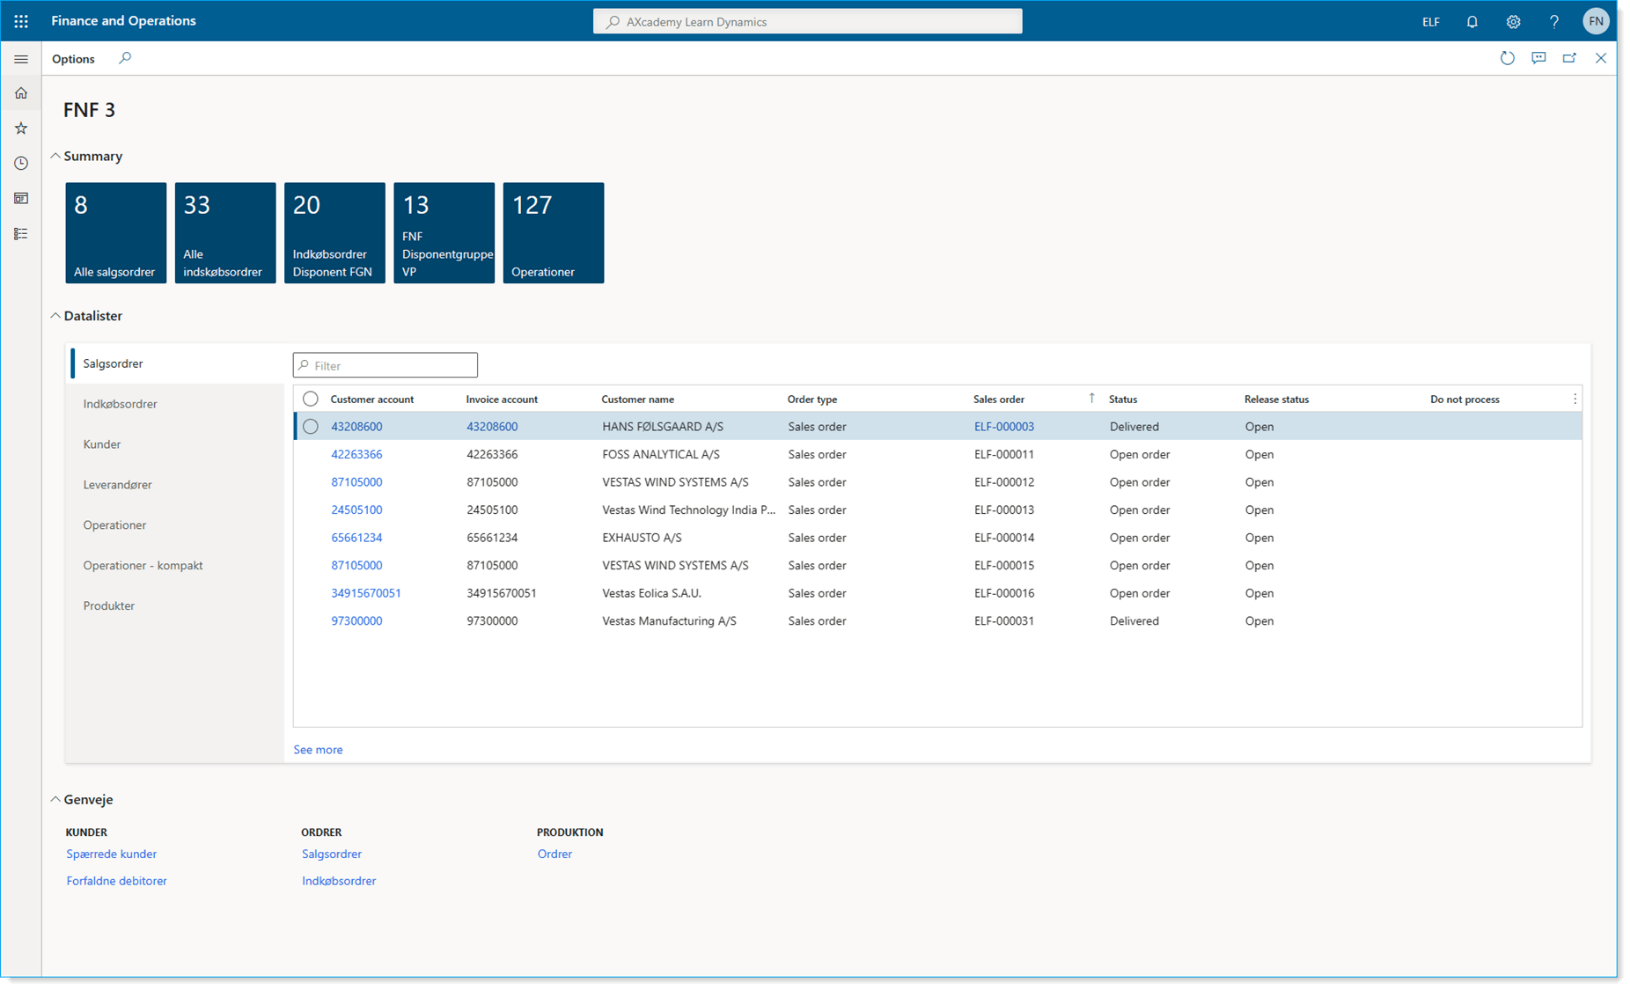This screenshot has width=1630, height=990.
Task: Open Alle indkøbsordrer tile
Action: [225, 232]
